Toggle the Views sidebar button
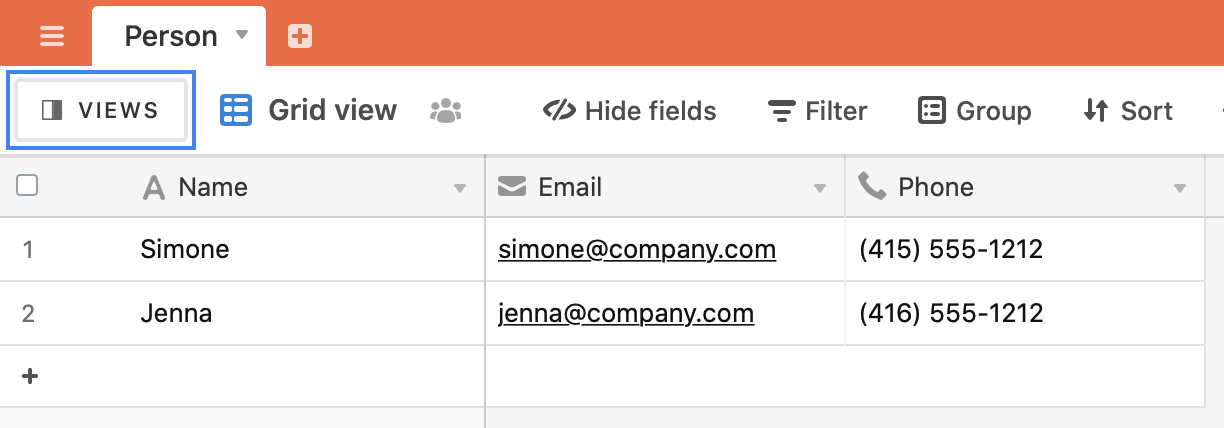The image size is (1224, 428). pos(101,110)
